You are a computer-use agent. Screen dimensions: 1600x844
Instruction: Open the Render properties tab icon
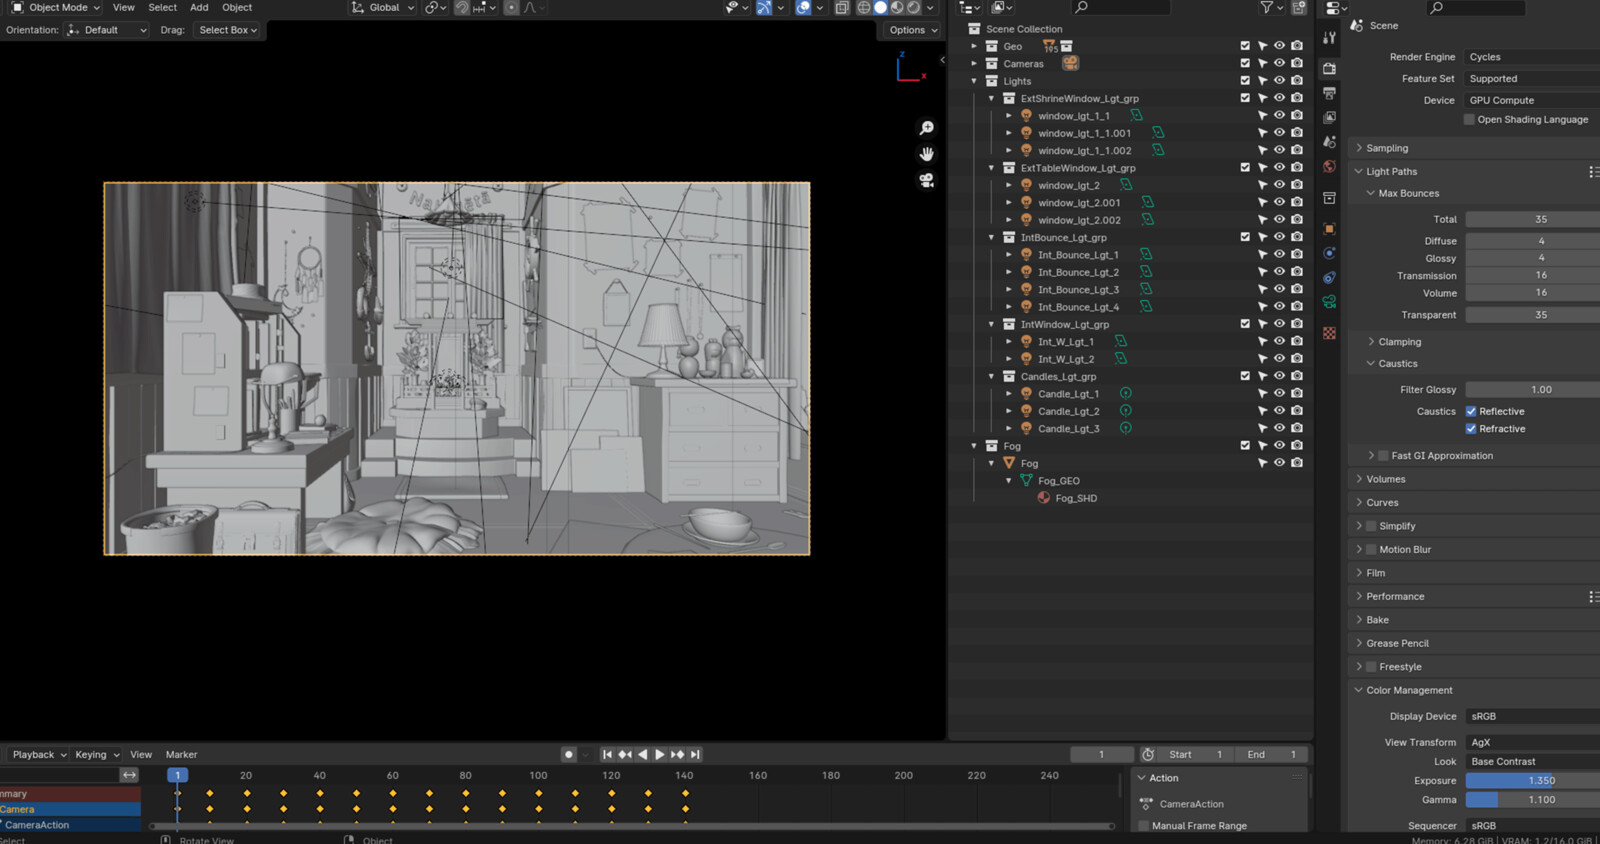[1329, 68]
